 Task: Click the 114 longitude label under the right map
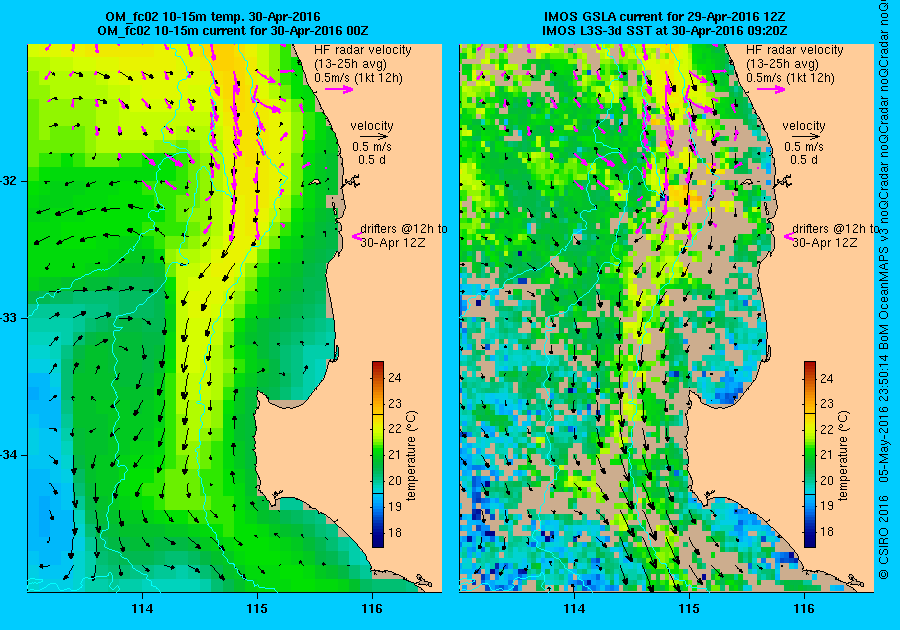point(575,609)
